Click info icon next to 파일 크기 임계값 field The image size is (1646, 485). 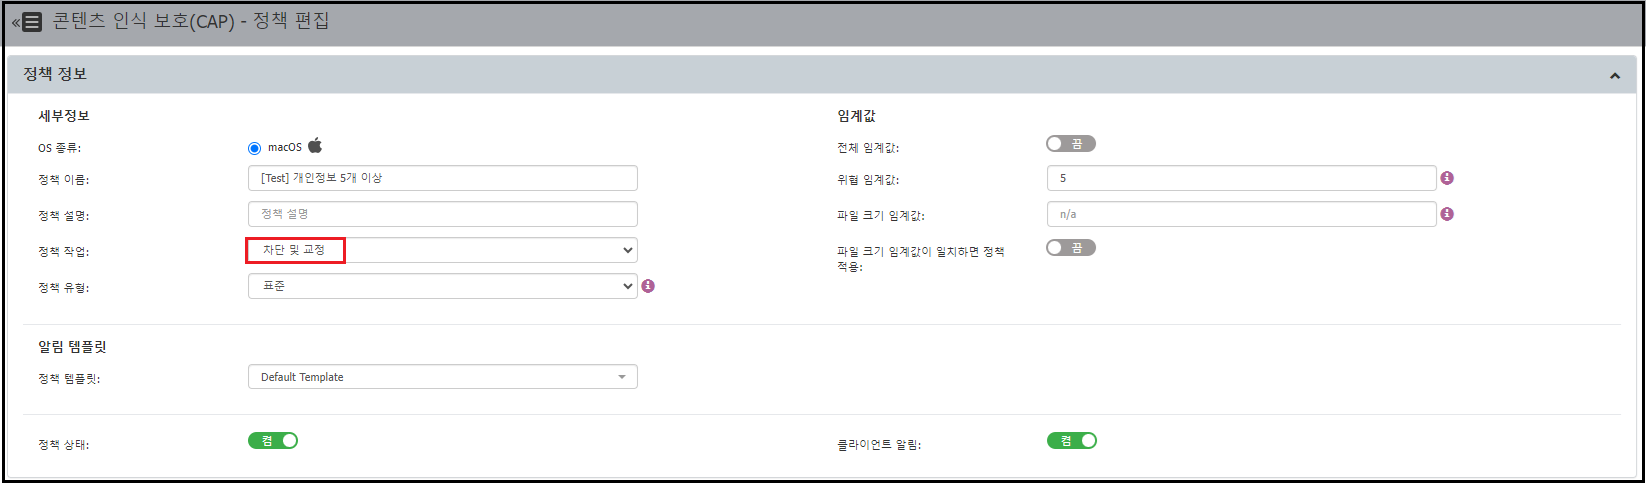(x=1447, y=214)
